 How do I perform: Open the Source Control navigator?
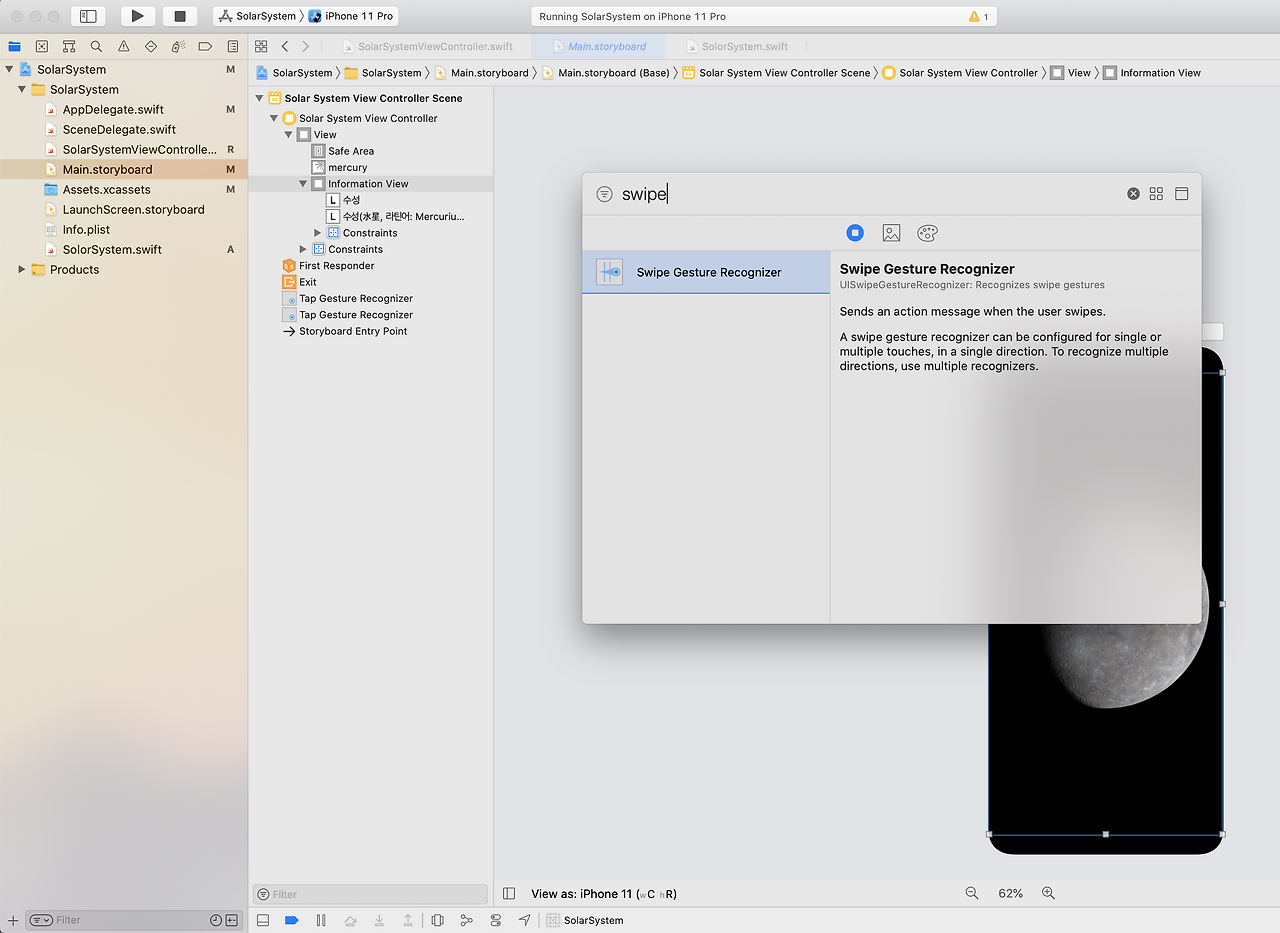point(42,46)
